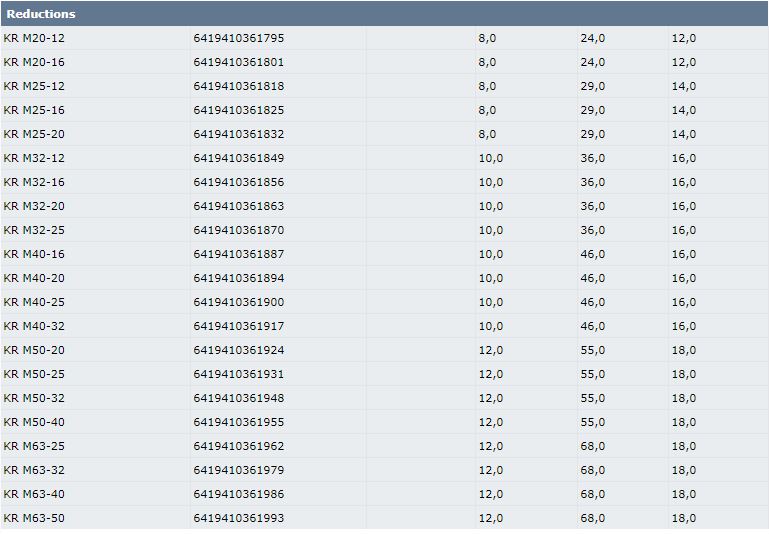Select the KR M40-32 product name
Screen dimensions: 769x534
(34, 327)
